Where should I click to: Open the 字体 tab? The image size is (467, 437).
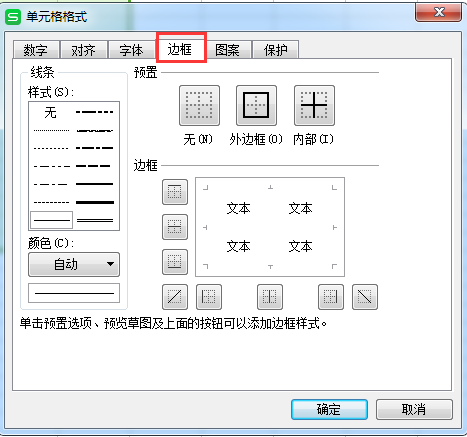click(131, 50)
